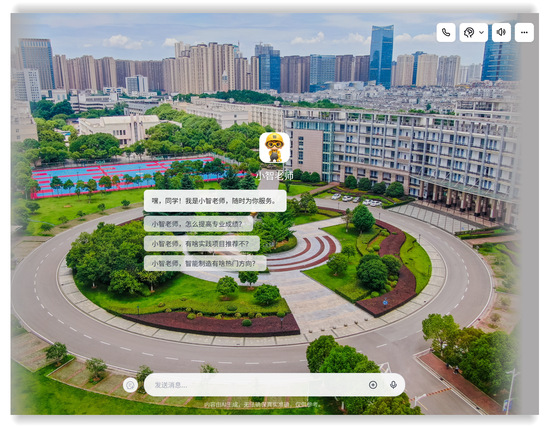
Task: Choose suggestion 小智老师，怎么提高专业成绩?
Action: point(198,224)
